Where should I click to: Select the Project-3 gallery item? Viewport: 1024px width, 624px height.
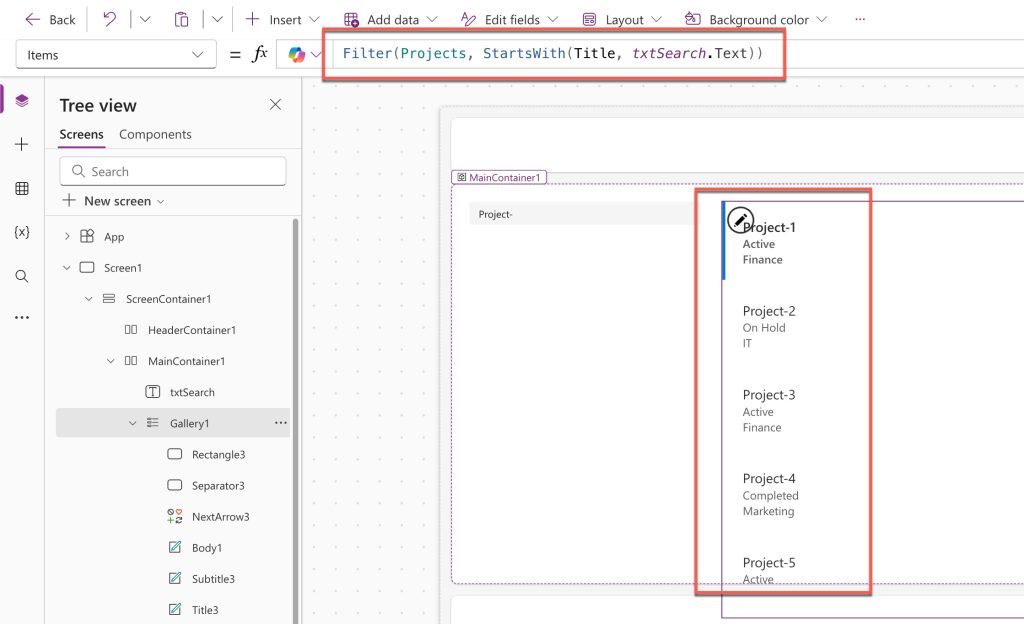point(769,395)
